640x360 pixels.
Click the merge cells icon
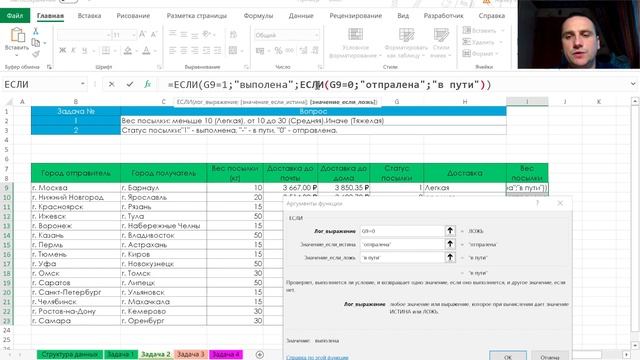(x=233, y=50)
